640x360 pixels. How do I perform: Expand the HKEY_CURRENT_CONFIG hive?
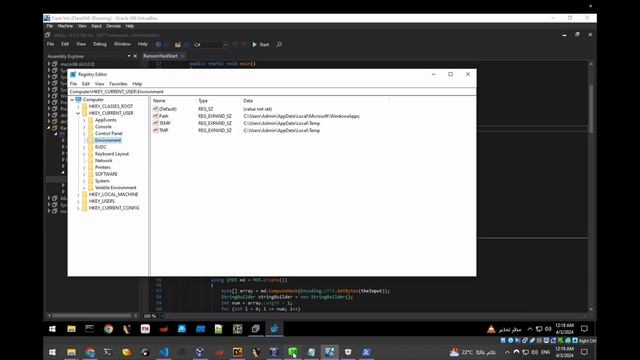[x=78, y=208]
